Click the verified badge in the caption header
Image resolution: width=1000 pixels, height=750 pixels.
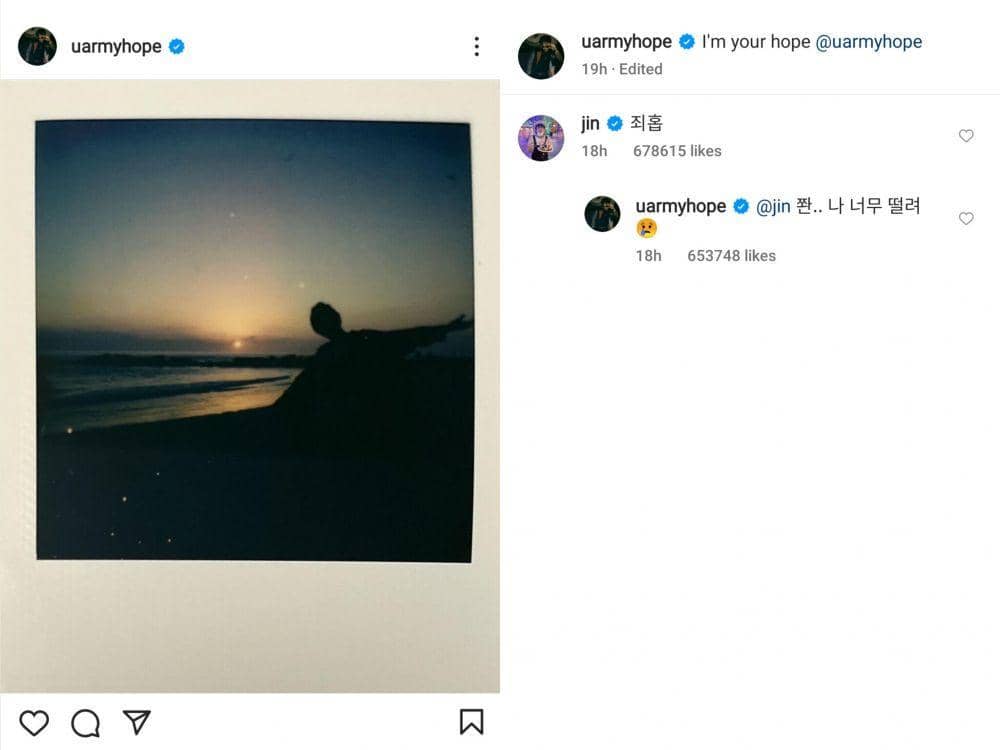pos(686,42)
